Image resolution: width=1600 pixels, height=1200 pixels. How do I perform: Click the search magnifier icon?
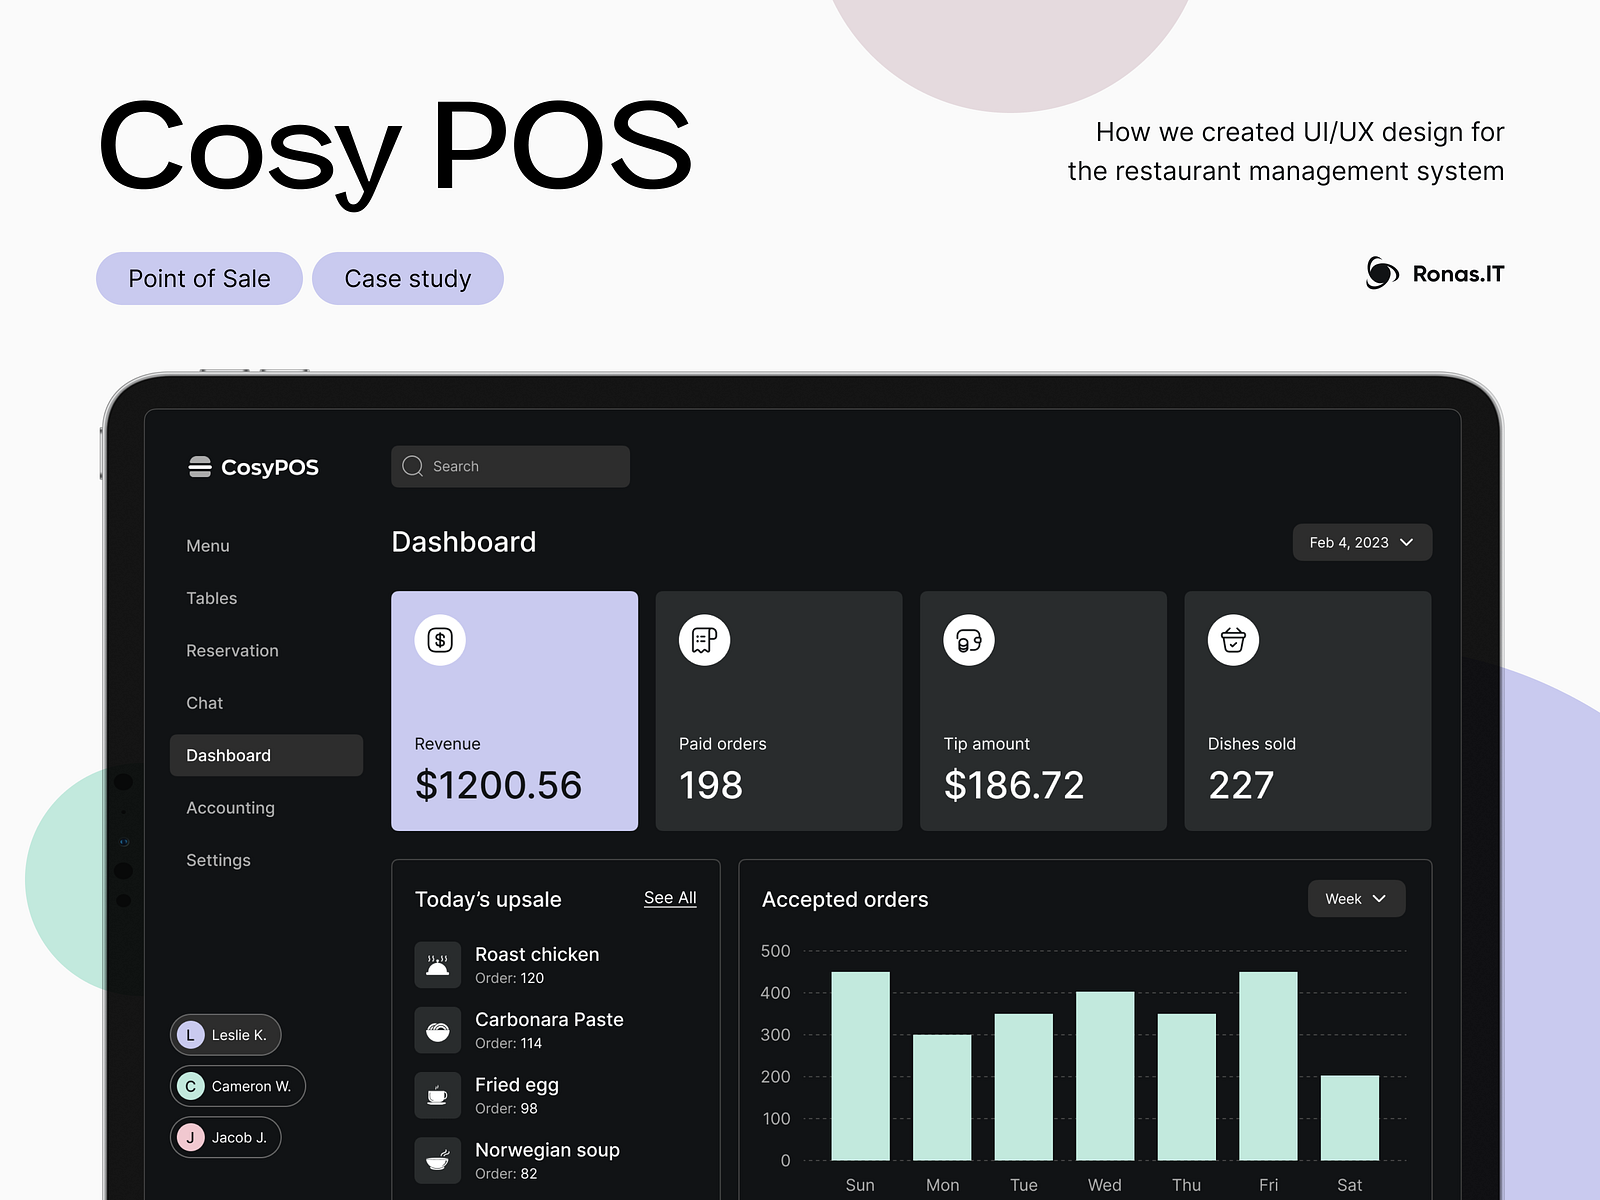(x=412, y=466)
